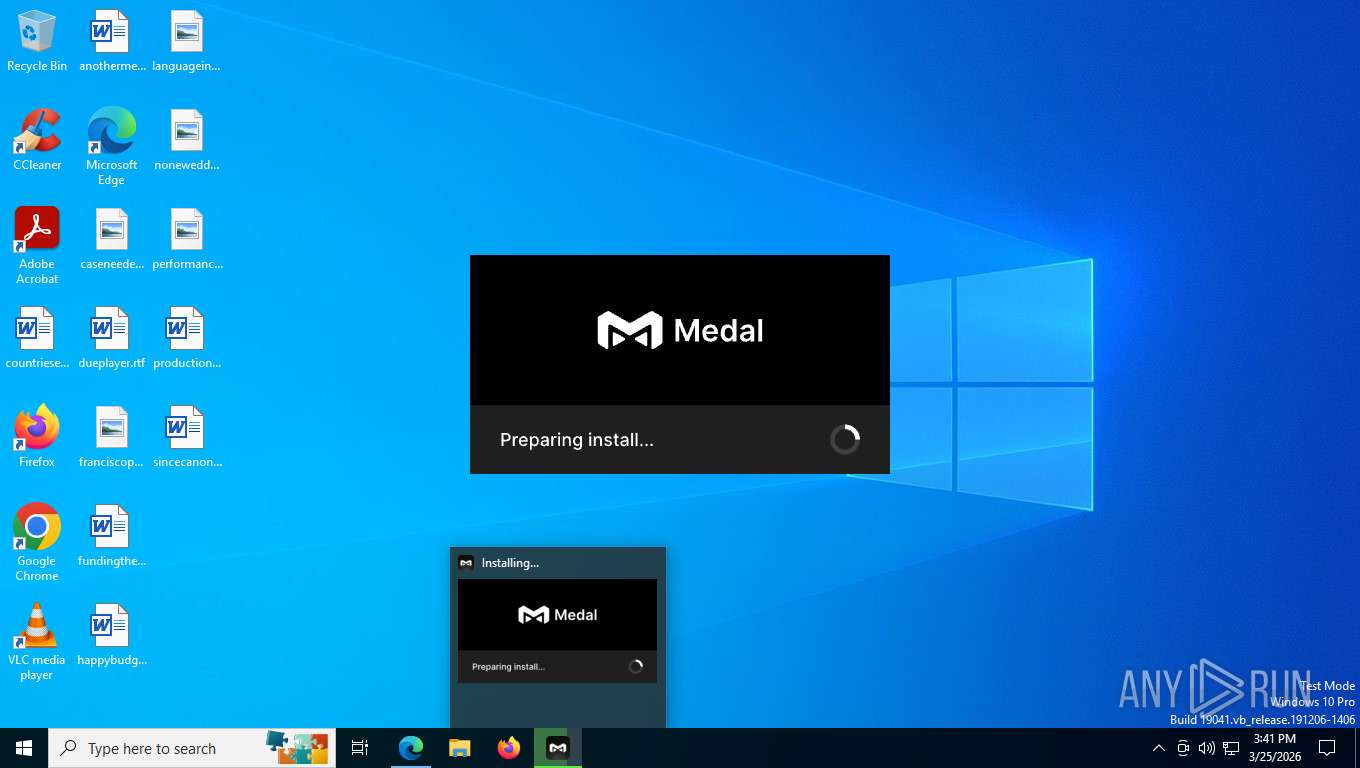Viewport: 1360px width, 768px height.
Task: Open File Explorer from the taskbar
Action: [460, 747]
